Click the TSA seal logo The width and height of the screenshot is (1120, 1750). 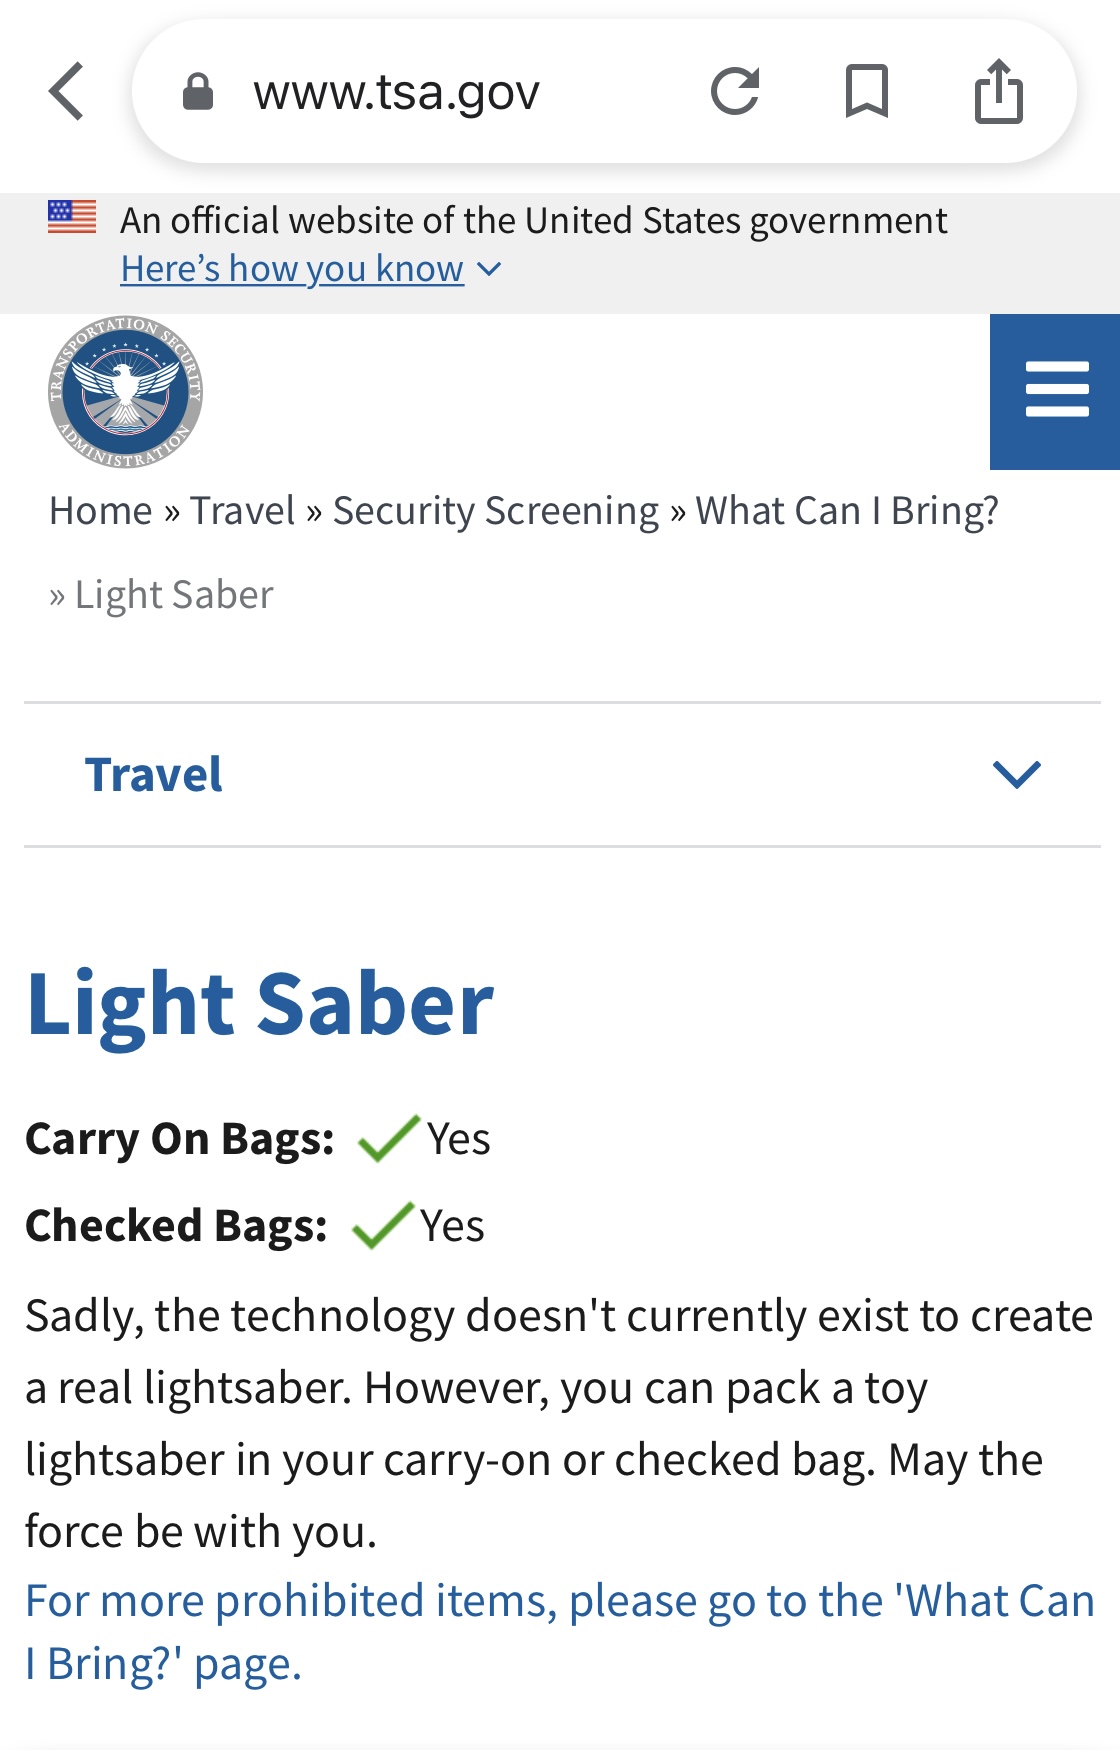(x=126, y=391)
